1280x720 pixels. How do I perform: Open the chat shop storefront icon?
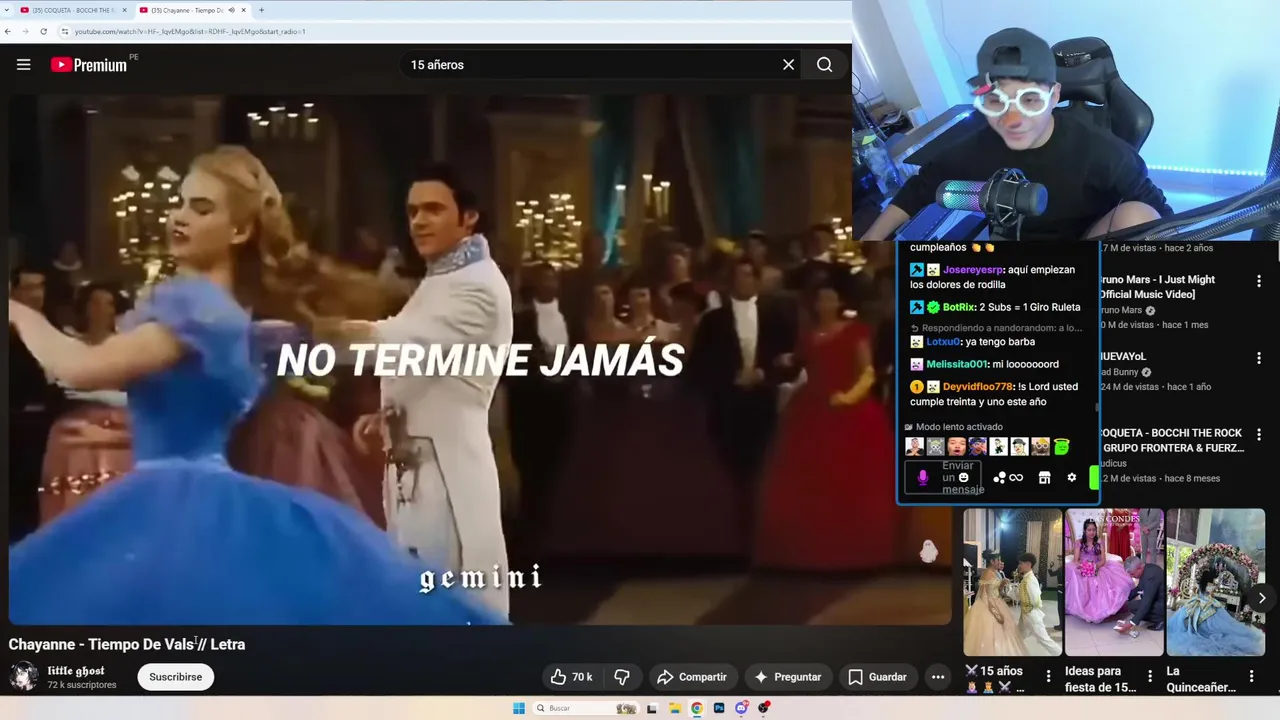click(1044, 478)
